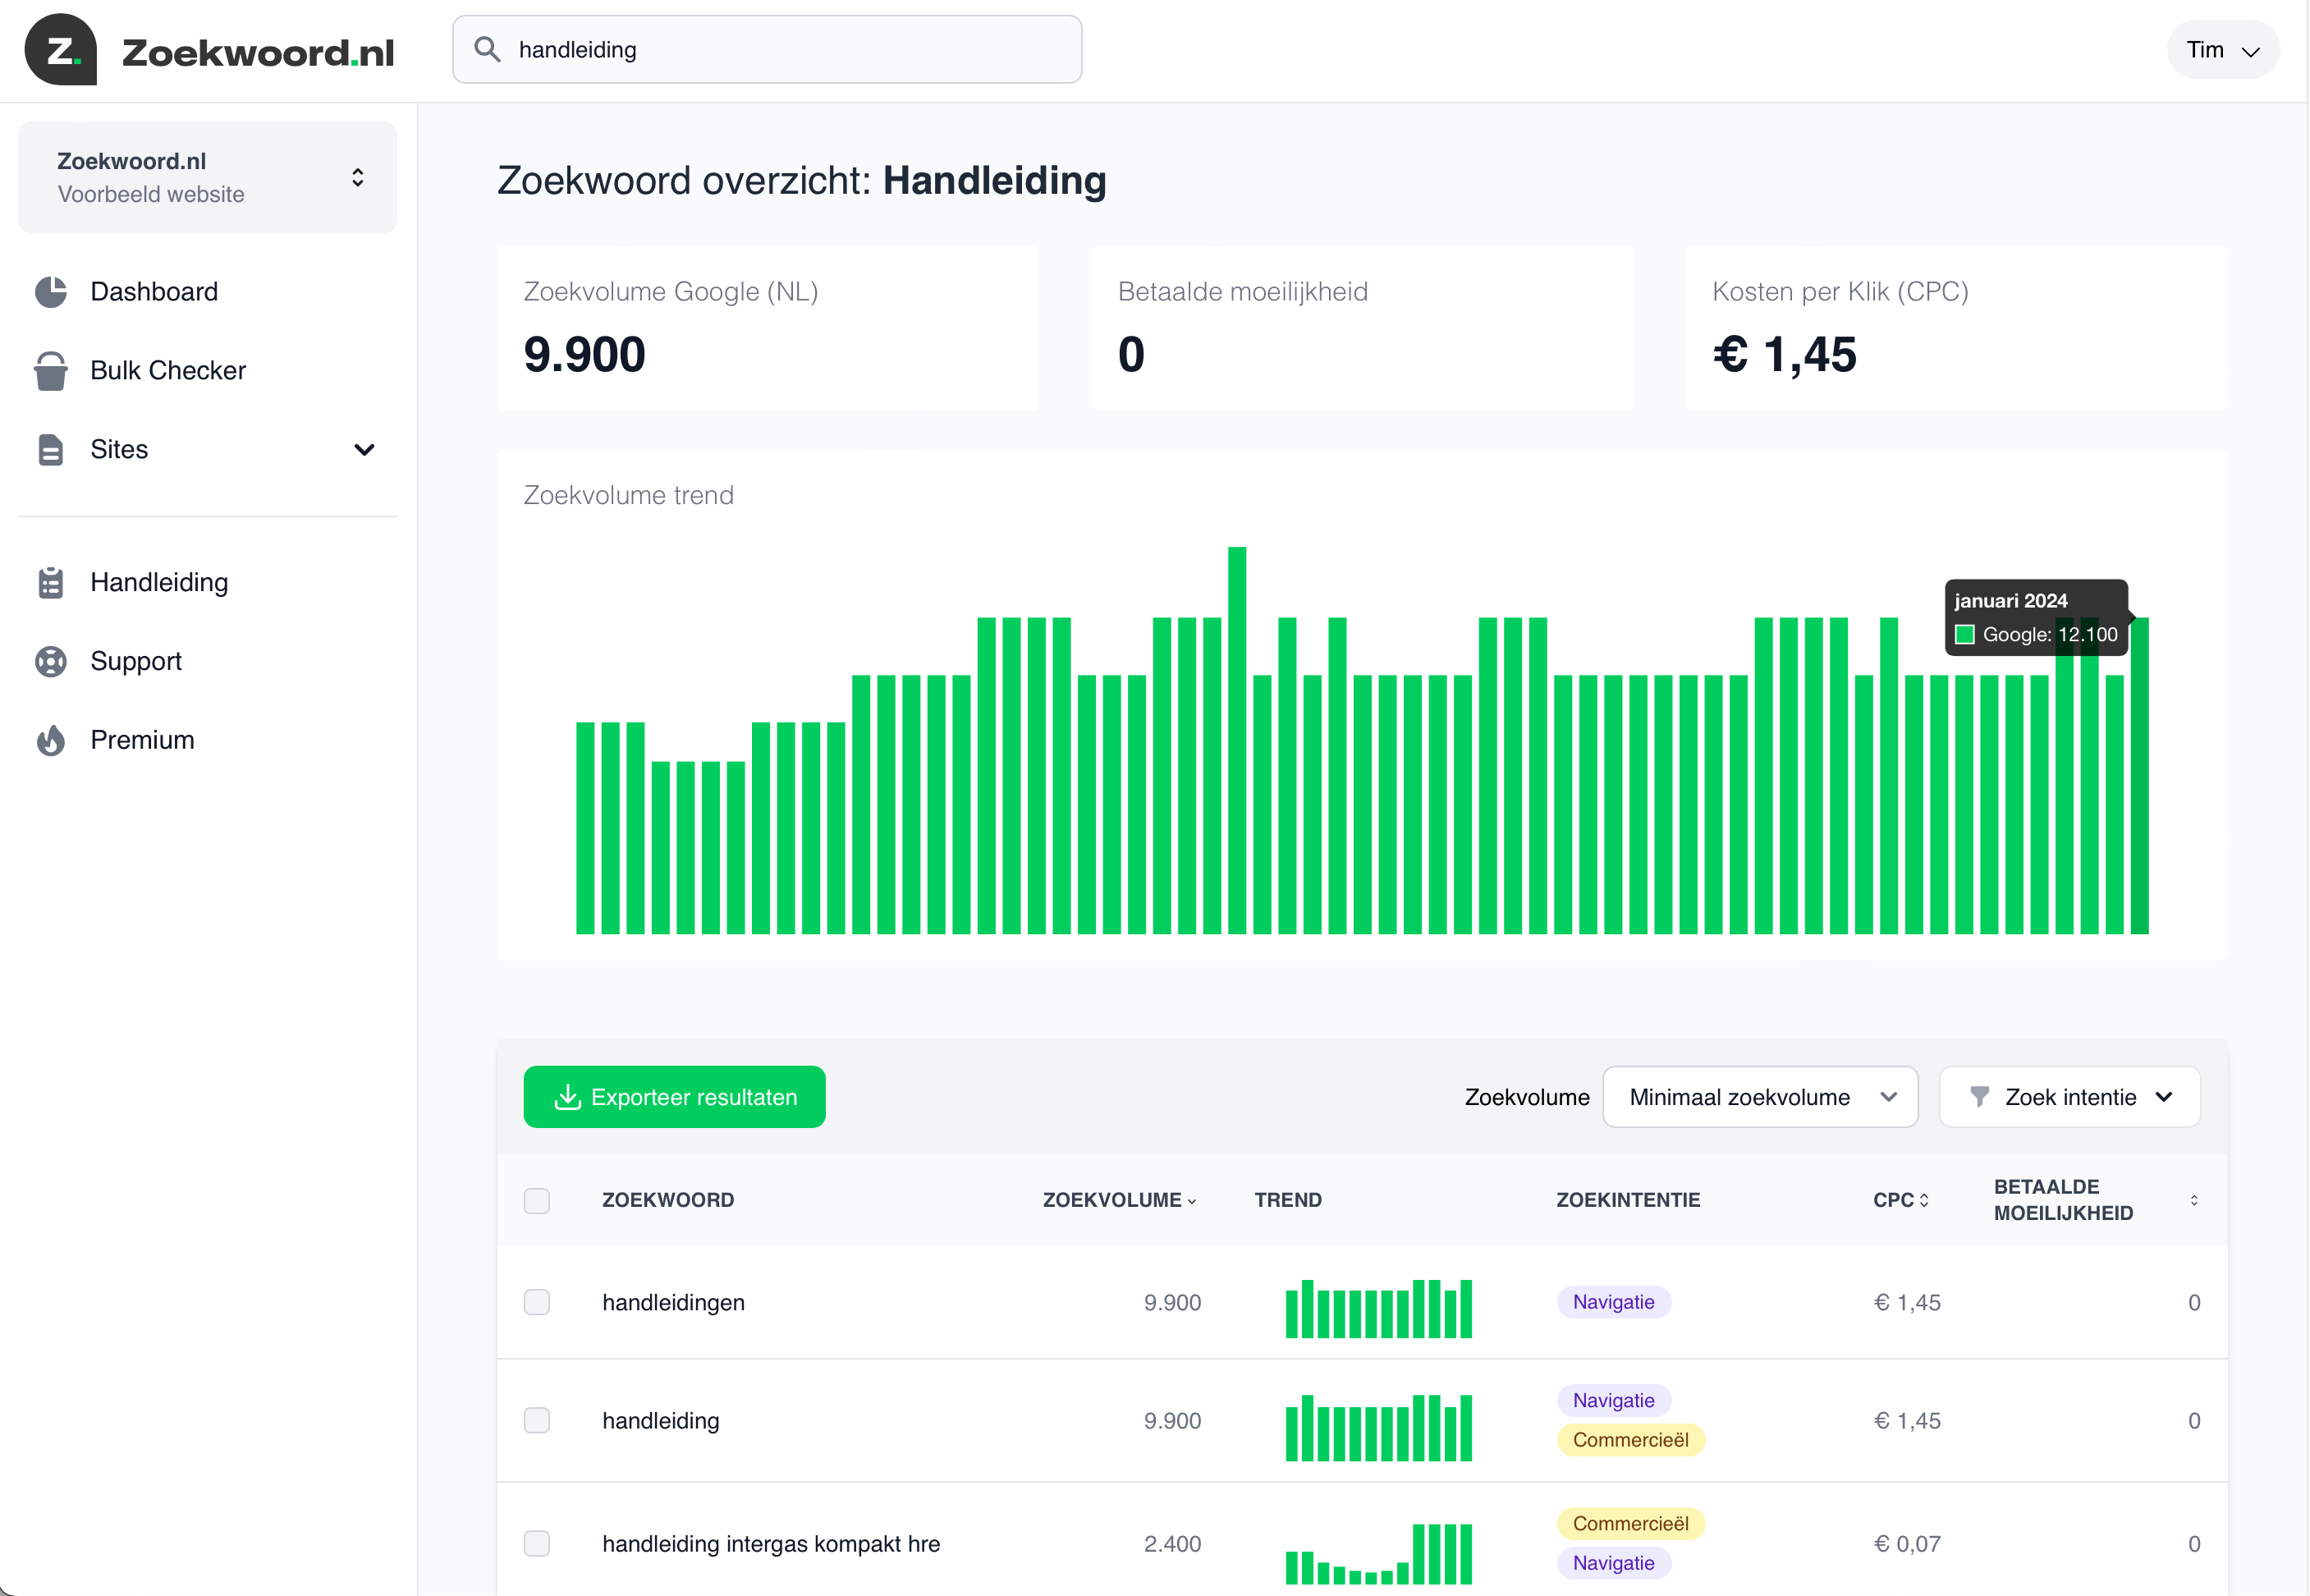This screenshot has width=2310, height=1596.
Task: Open Dashboard via its pie chart icon
Action: (x=51, y=292)
